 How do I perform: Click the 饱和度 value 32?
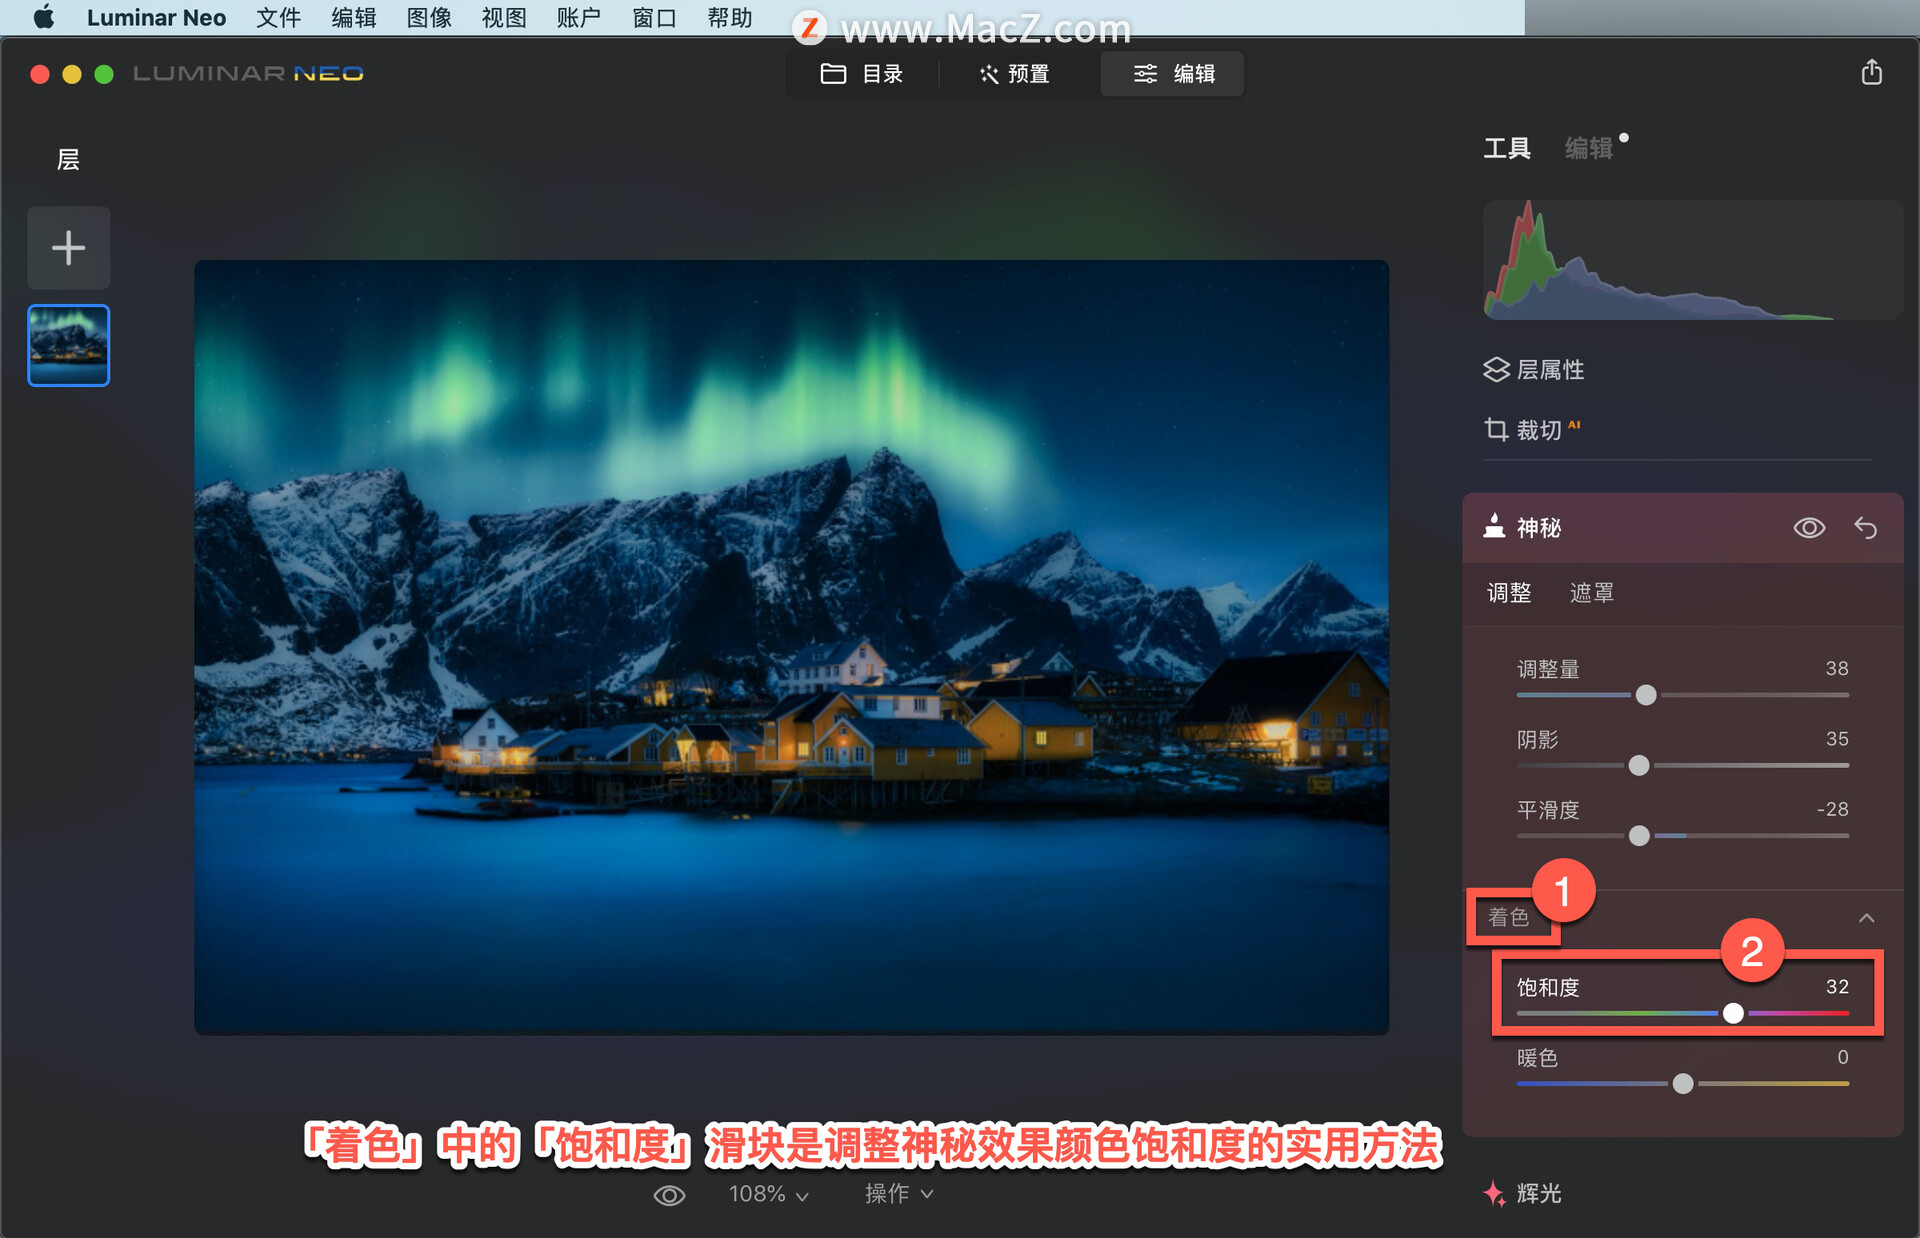(x=1837, y=986)
